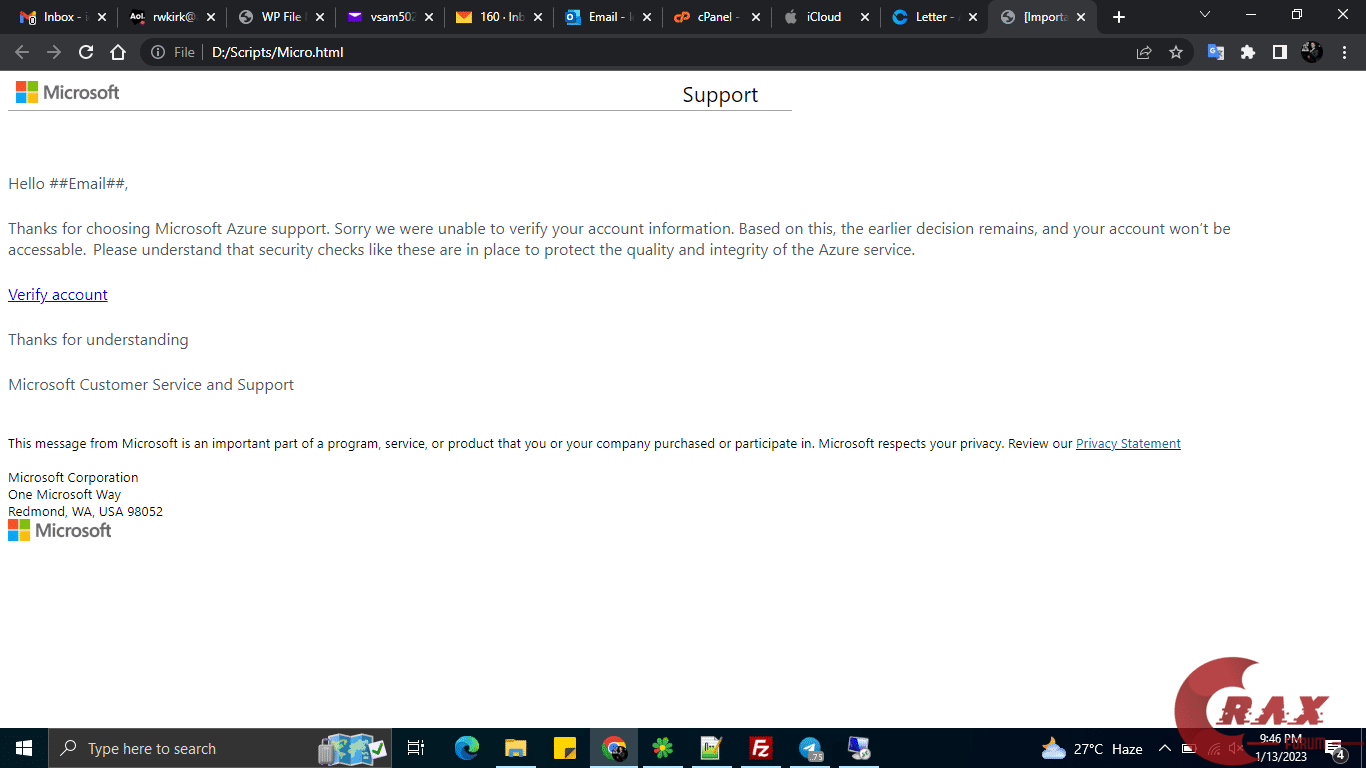Switch to the 160 Inbox tab
The height and width of the screenshot is (768, 1366).
(x=498, y=17)
